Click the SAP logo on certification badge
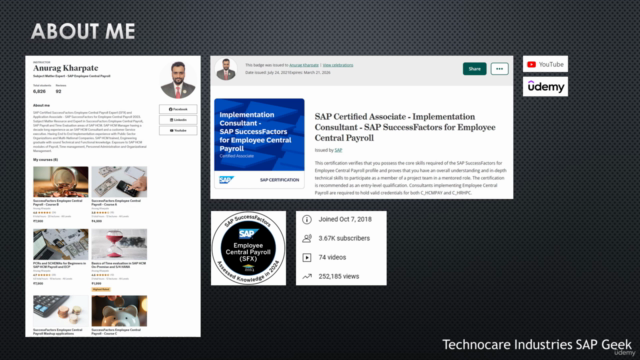Image resolution: width=640 pixels, height=360 pixels. coord(226,180)
